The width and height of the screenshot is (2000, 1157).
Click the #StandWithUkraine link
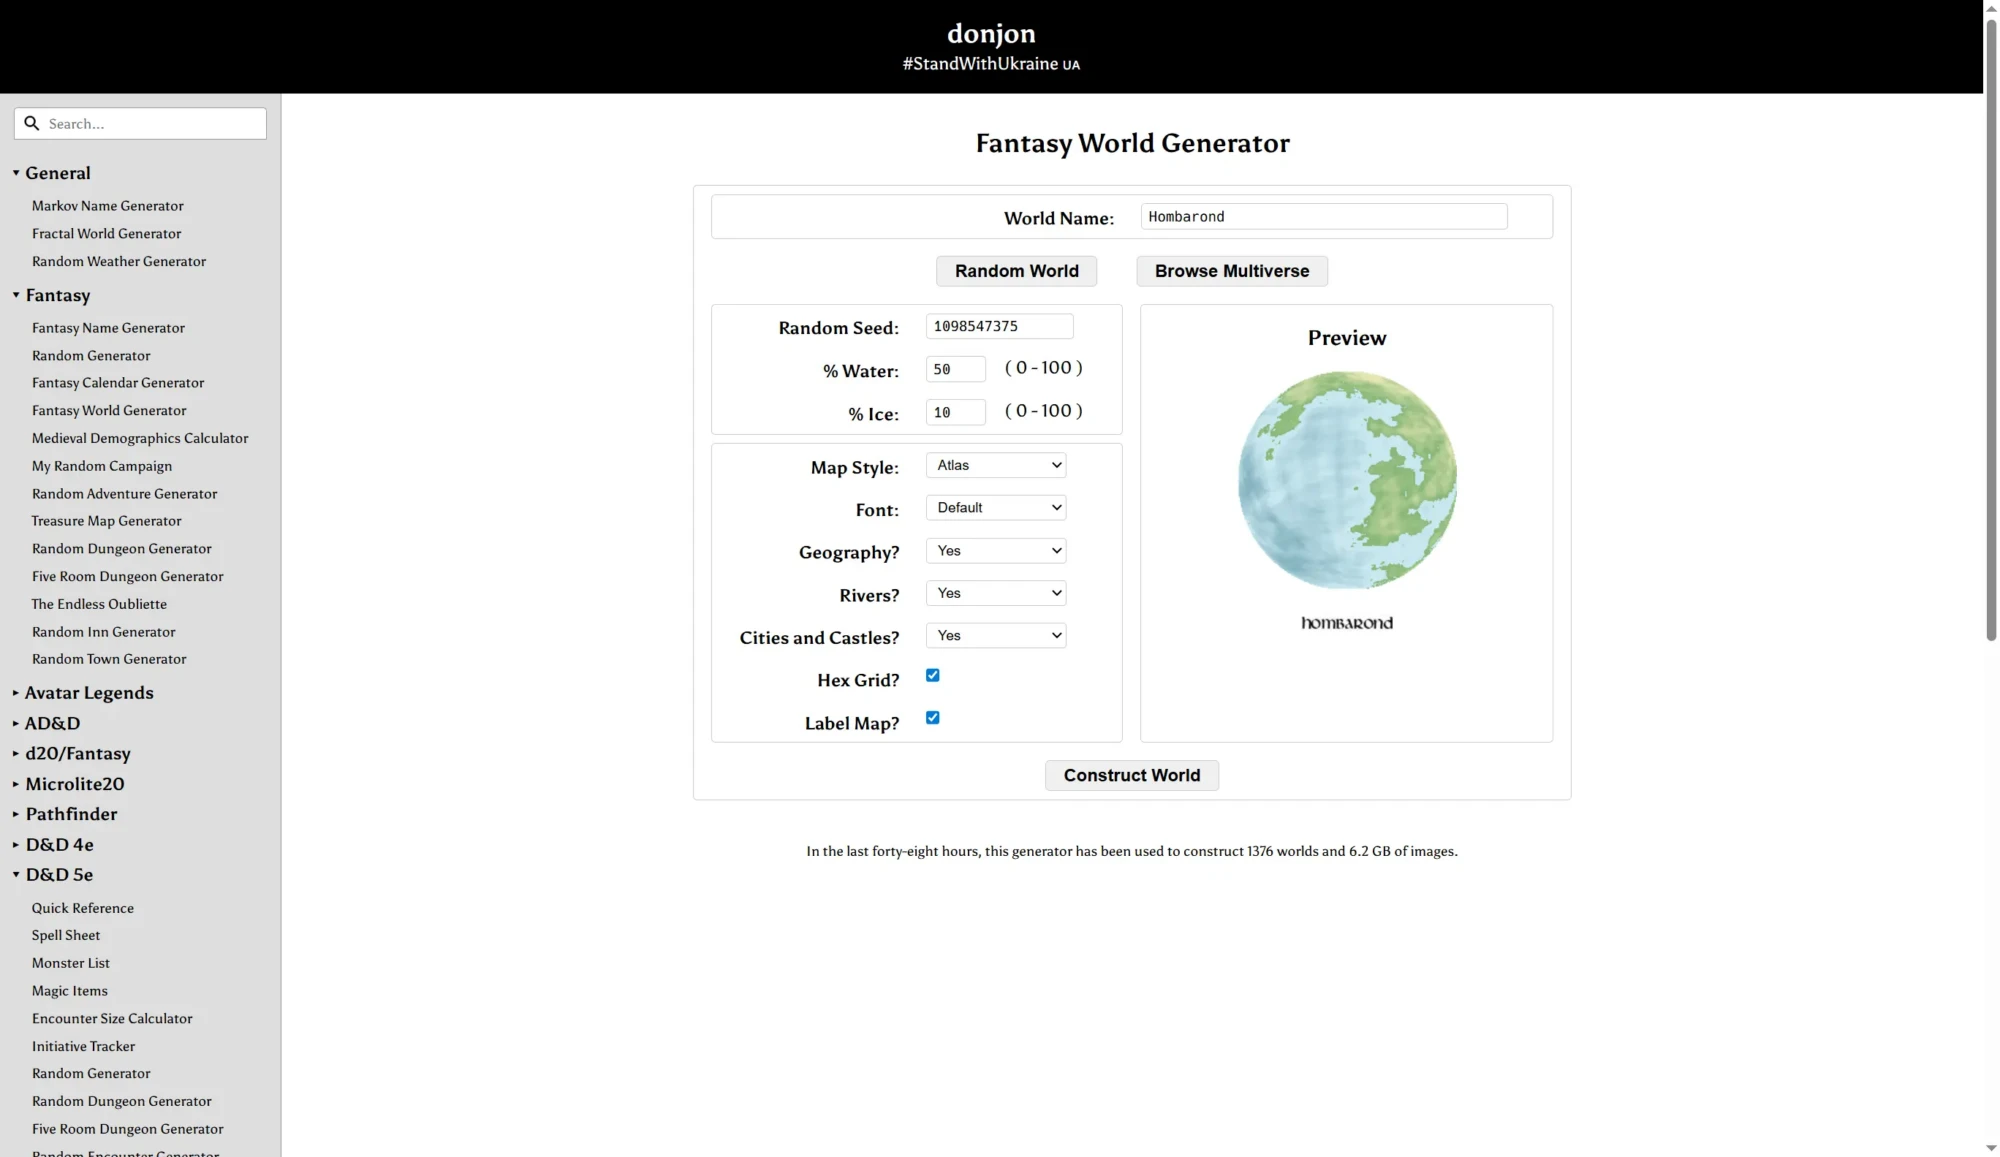[991, 64]
